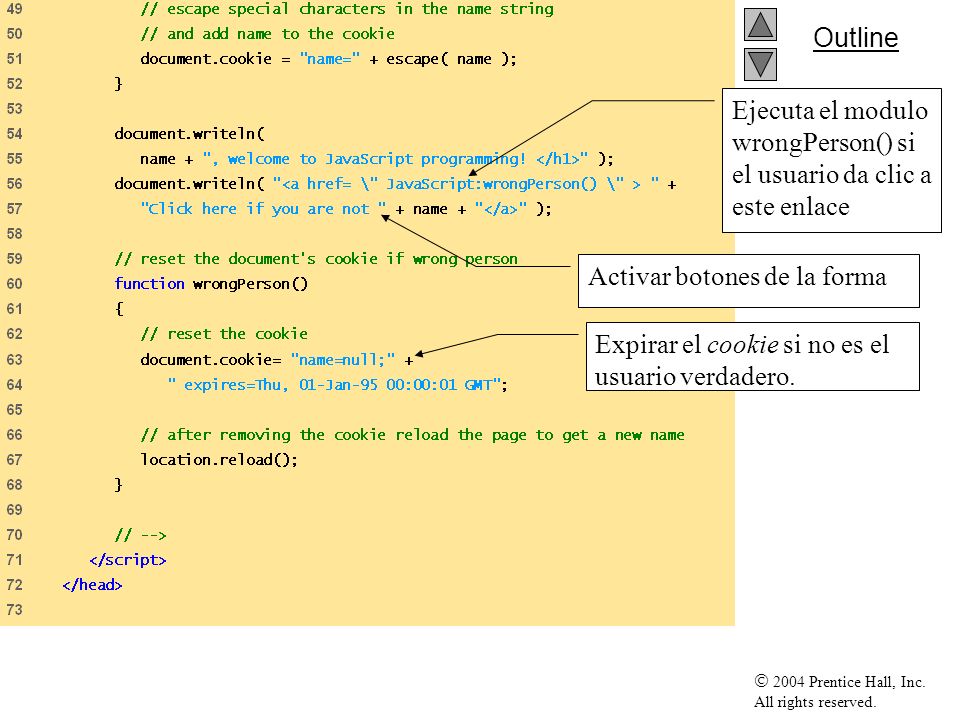Click the "// -->" comment on line 70
960x720 pixels.
click(140, 535)
